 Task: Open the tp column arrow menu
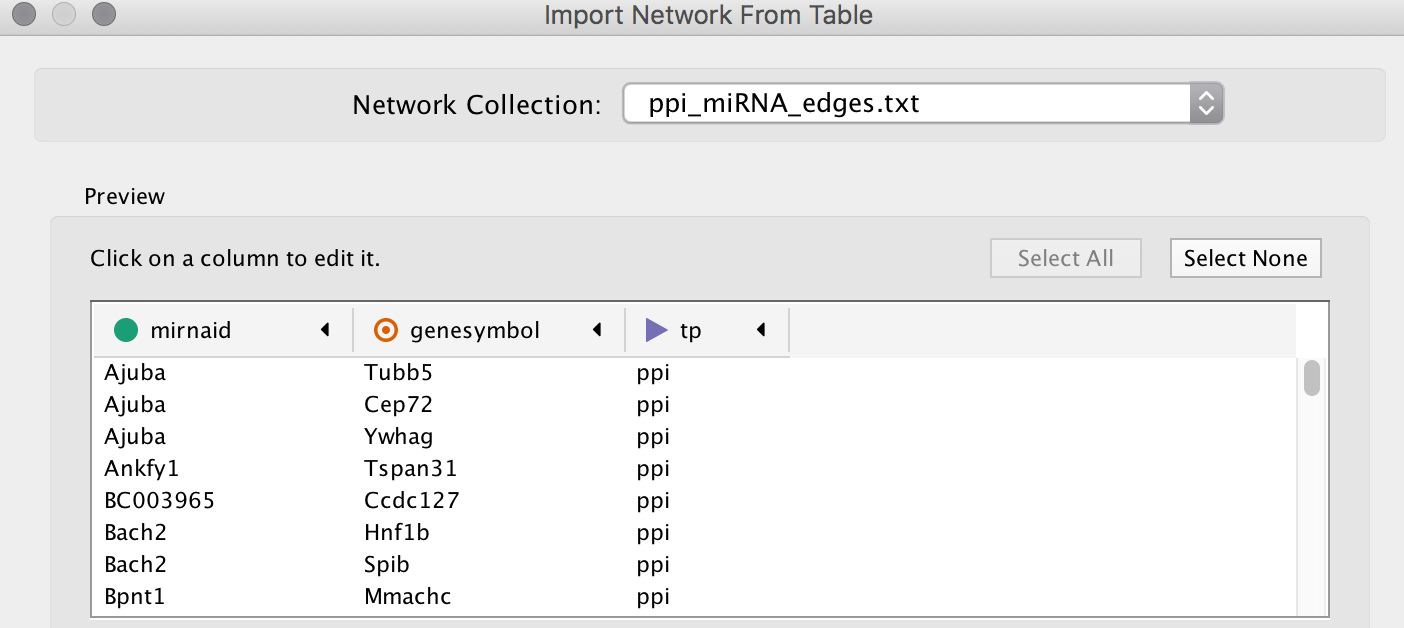pyautogui.click(x=761, y=330)
